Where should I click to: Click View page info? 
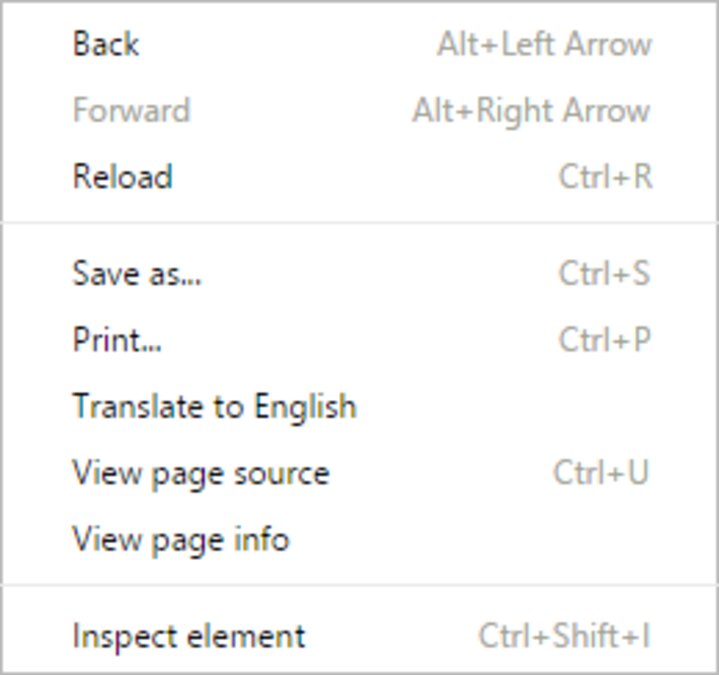[x=181, y=540]
